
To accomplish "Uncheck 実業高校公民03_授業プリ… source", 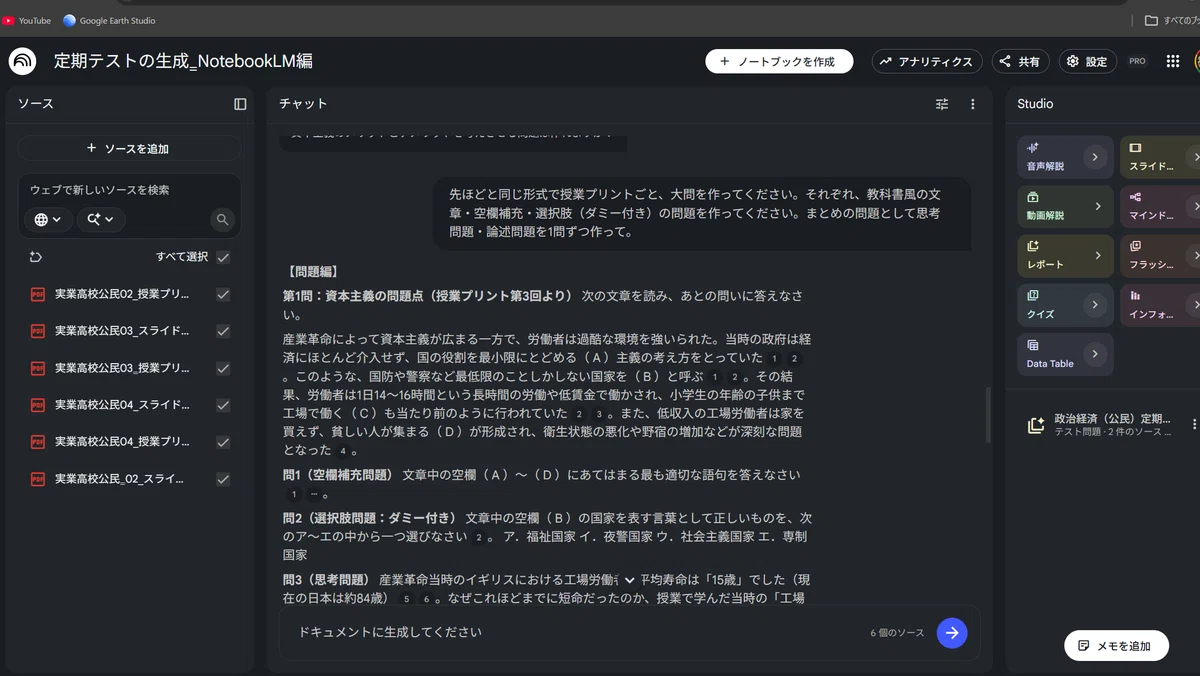I will (223, 368).
